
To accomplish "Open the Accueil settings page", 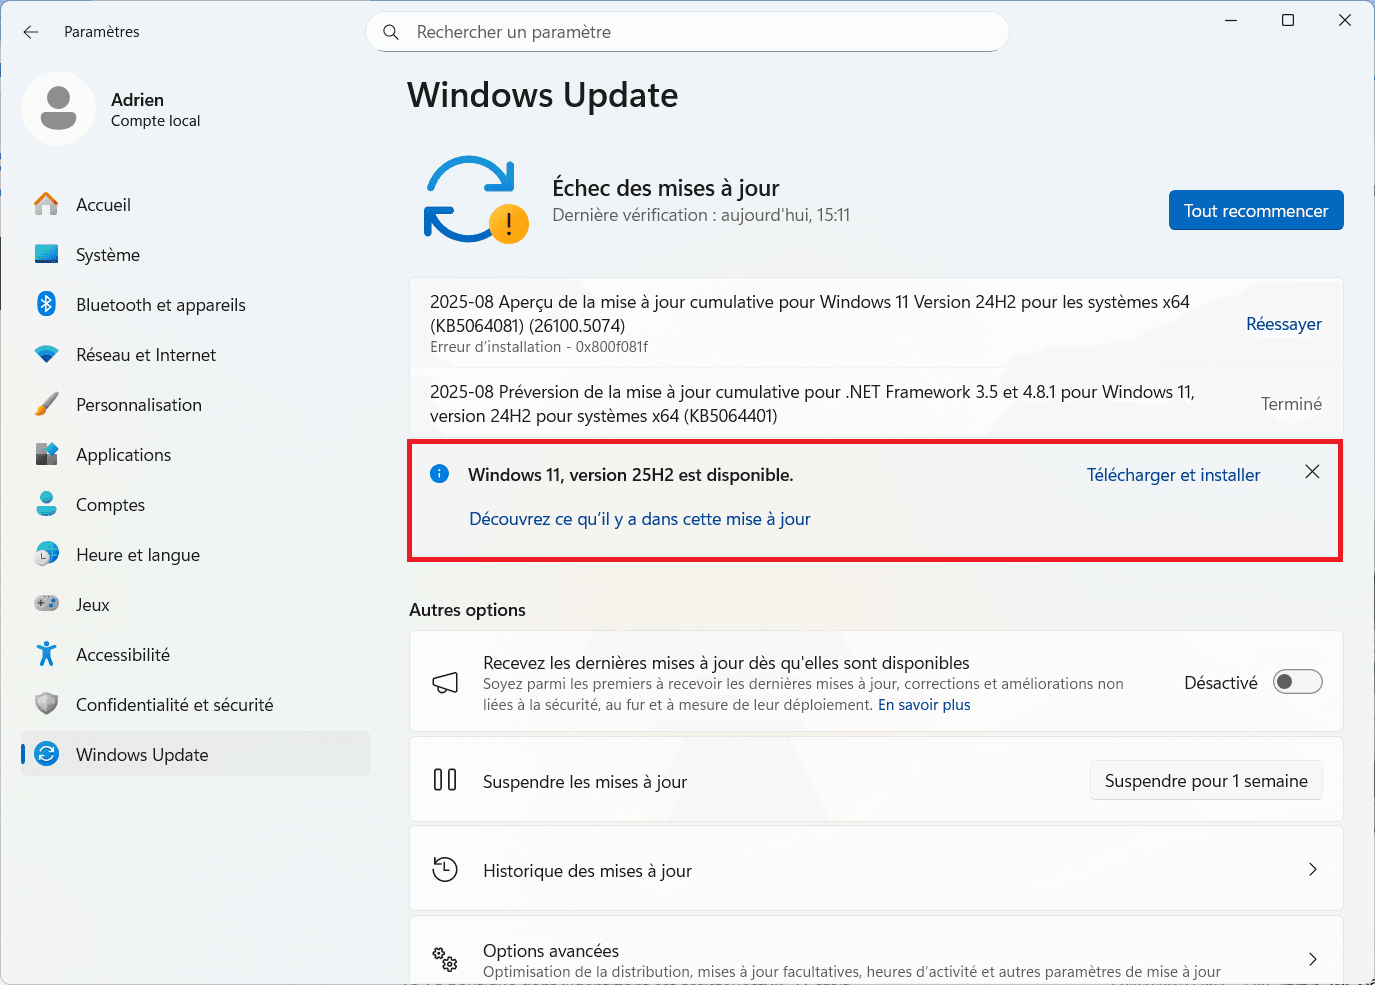I will coord(195,204).
